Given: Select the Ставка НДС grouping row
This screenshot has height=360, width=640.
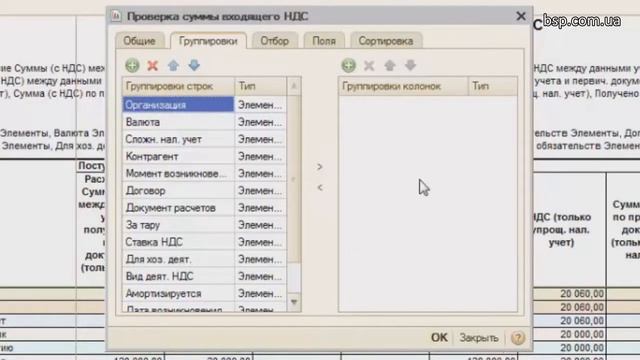Looking at the screenshot, I should [x=178, y=242].
